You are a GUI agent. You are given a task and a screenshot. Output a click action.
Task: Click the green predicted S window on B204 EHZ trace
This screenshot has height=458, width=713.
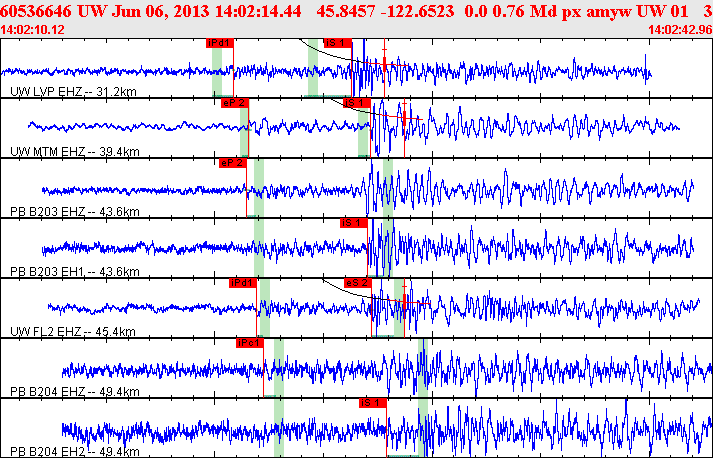click(x=423, y=368)
